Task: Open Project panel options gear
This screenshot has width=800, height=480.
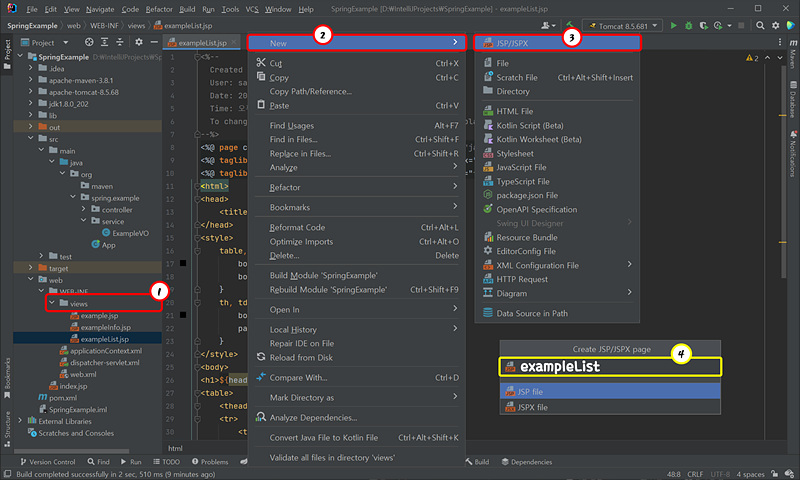Action: click(x=139, y=42)
